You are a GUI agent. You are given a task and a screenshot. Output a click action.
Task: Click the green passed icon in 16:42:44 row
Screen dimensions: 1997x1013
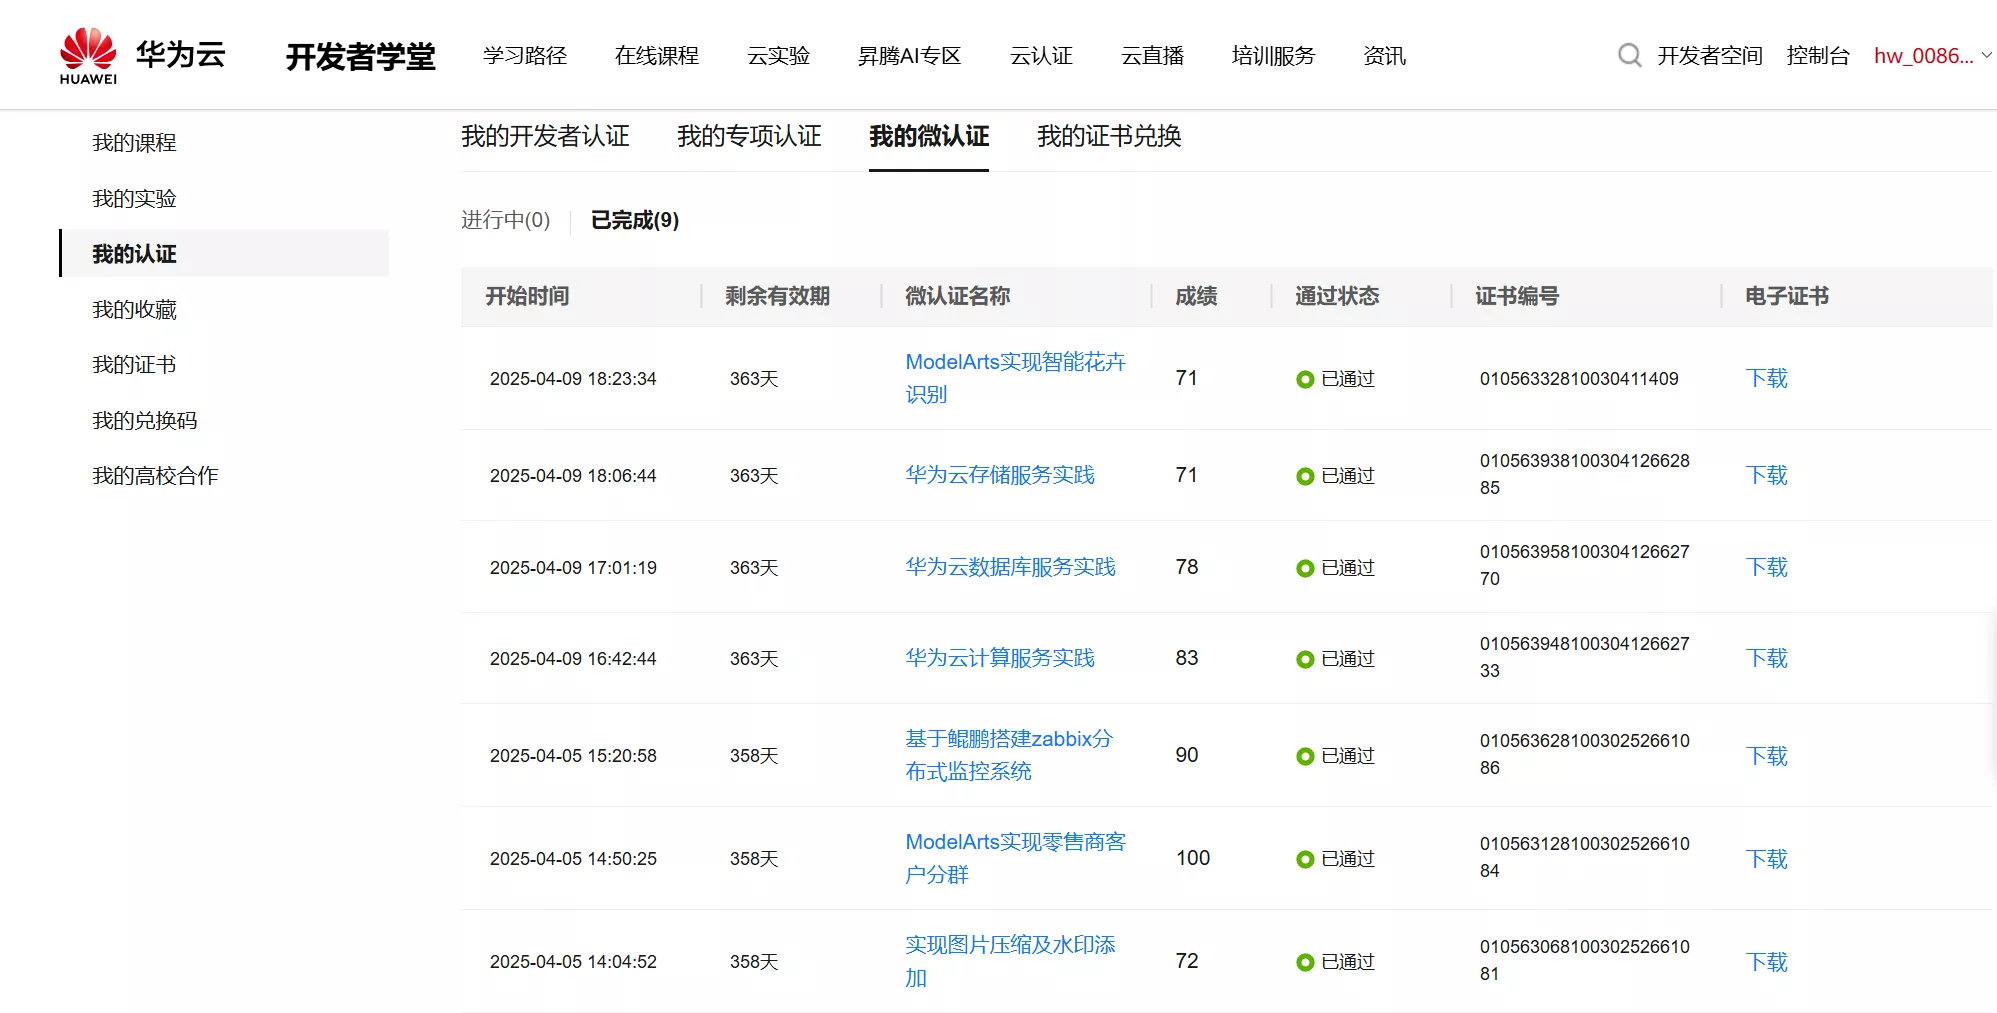[1304, 659]
